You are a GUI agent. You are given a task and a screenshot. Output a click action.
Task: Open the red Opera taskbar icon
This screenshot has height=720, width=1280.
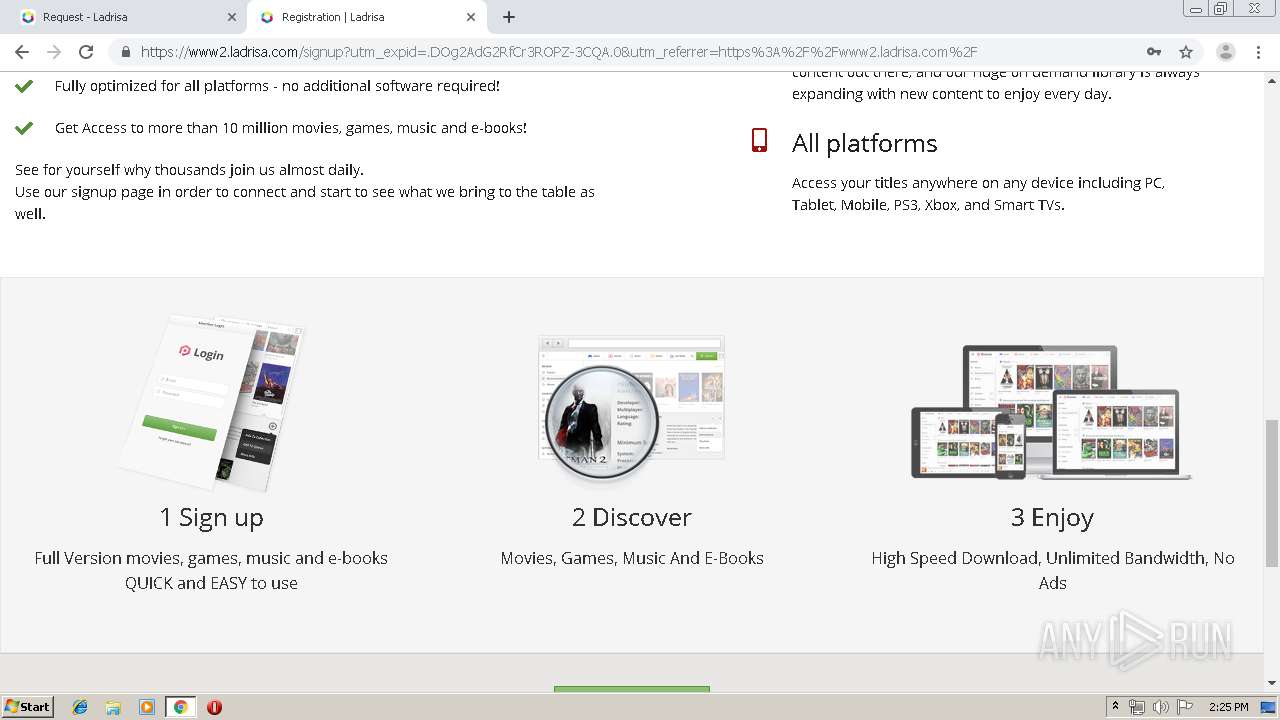214,707
